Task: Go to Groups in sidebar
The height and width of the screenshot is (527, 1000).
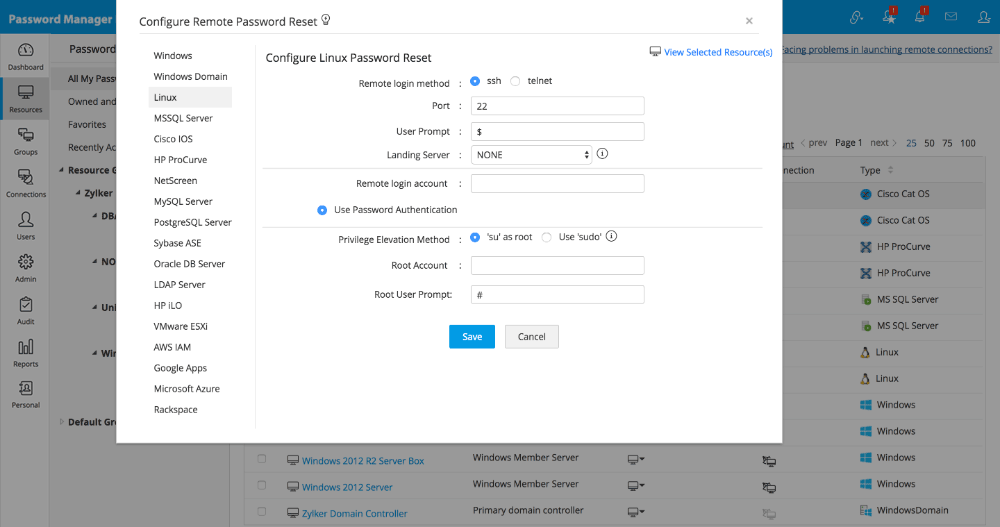Action: click(x=26, y=140)
